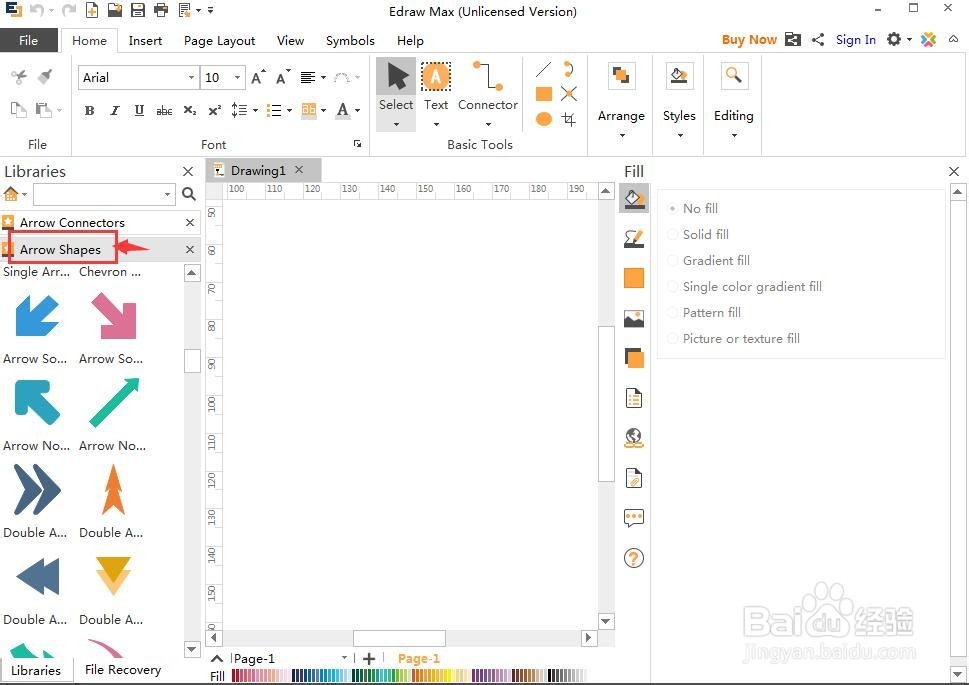The height and width of the screenshot is (685, 969).
Task: Pick the line drawing tool
Action: click(x=543, y=69)
